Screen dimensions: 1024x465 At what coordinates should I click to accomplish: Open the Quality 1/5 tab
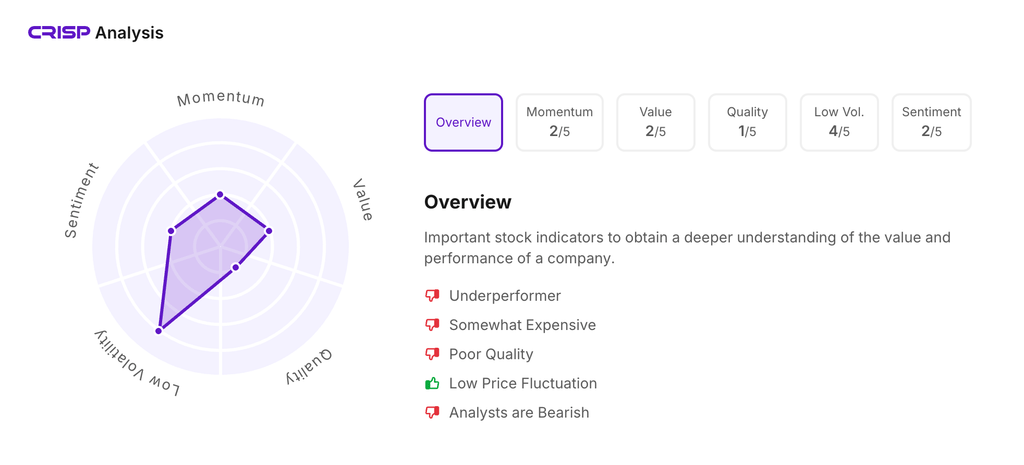(747, 122)
